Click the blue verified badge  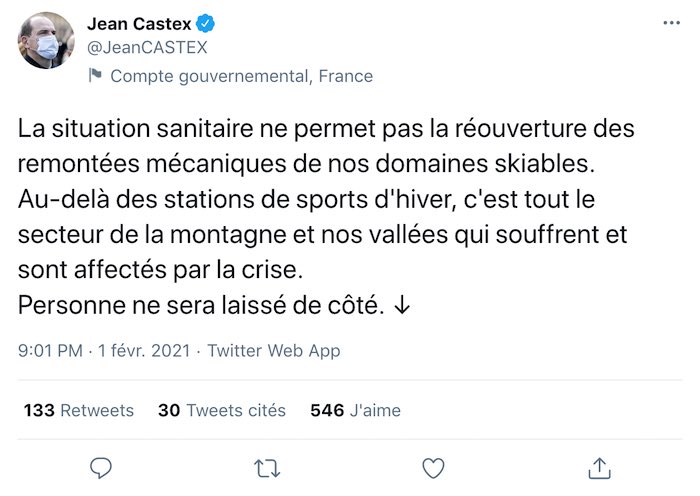(203, 23)
